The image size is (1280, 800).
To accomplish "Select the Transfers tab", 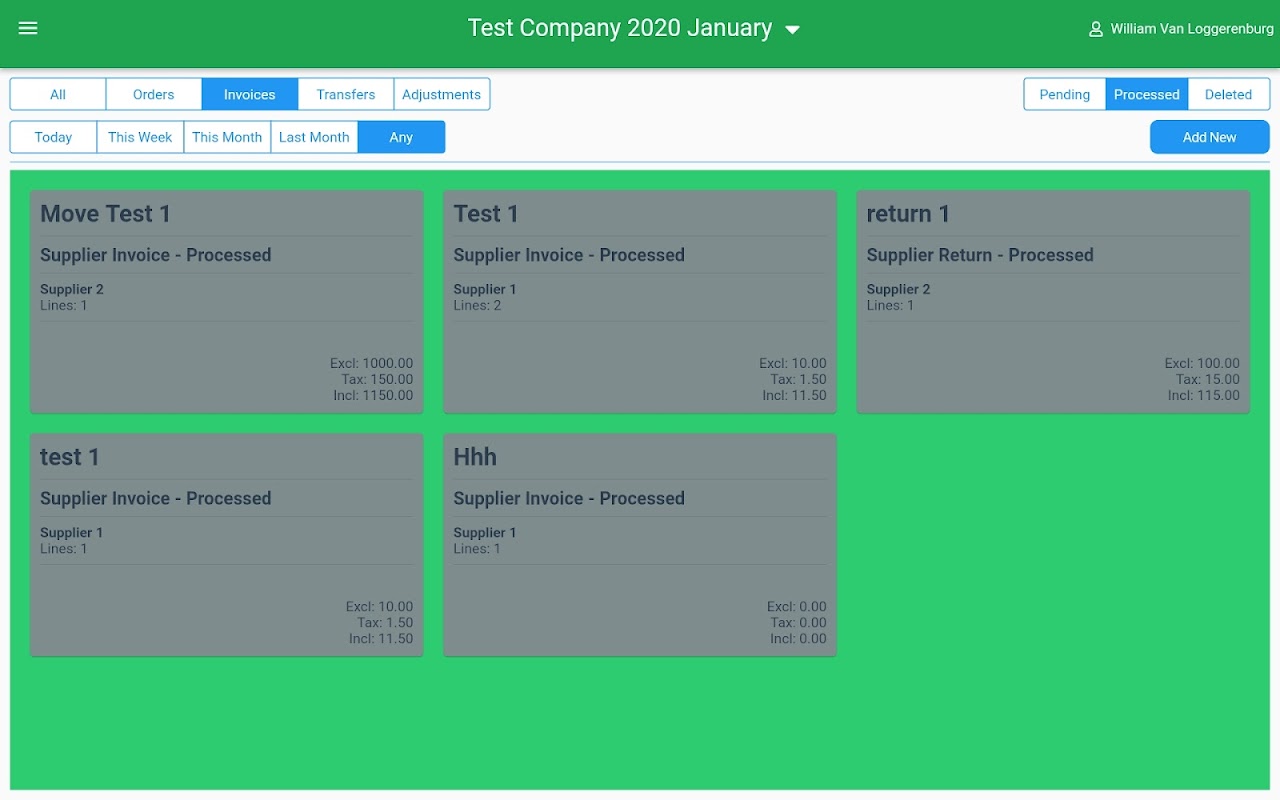I will (346, 94).
